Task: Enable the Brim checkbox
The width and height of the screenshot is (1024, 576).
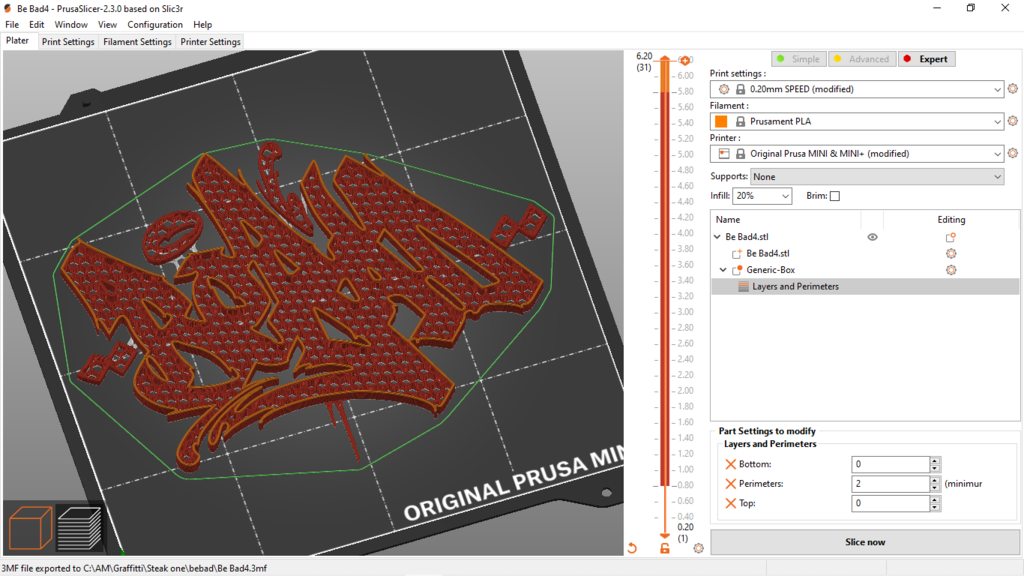Action: (835, 196)
